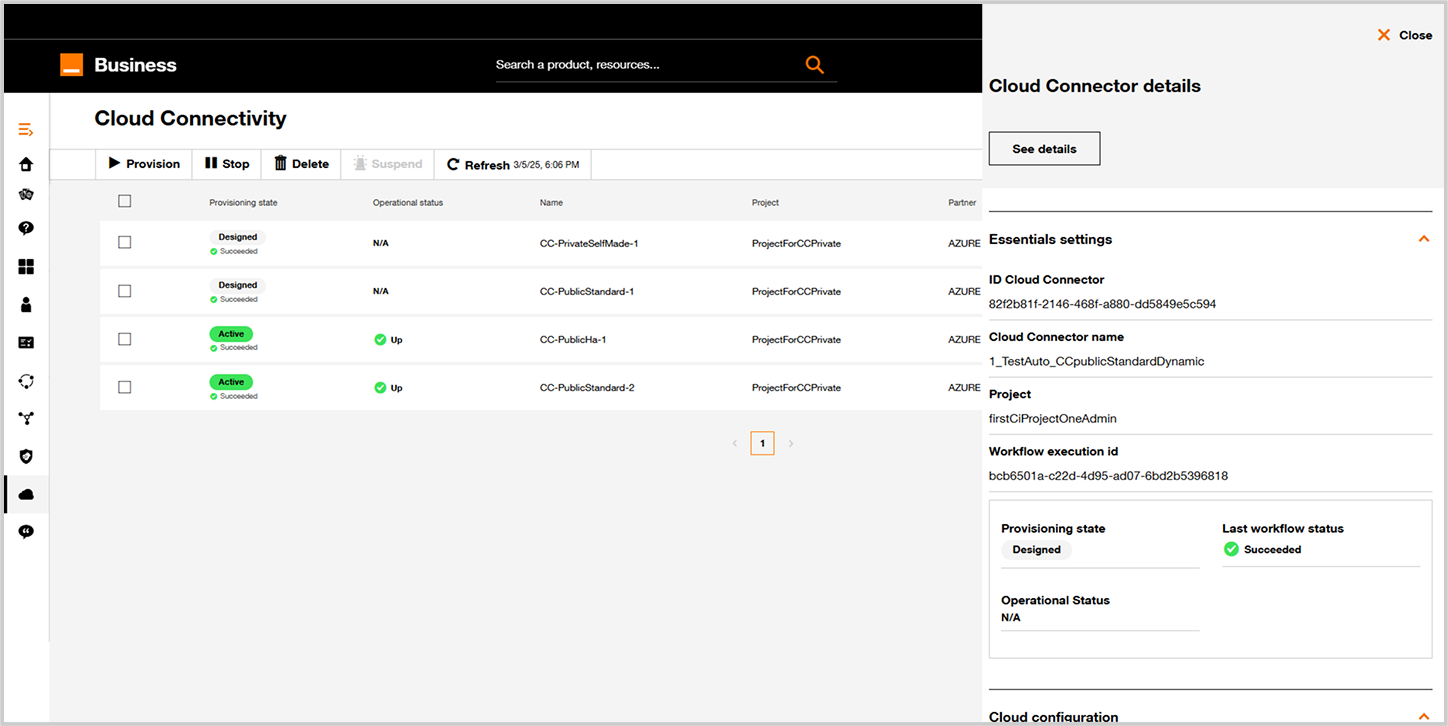This screenshot has width=1448, height=726.
Task: Click the Operational status column header
Action: [x=408, y=203]
